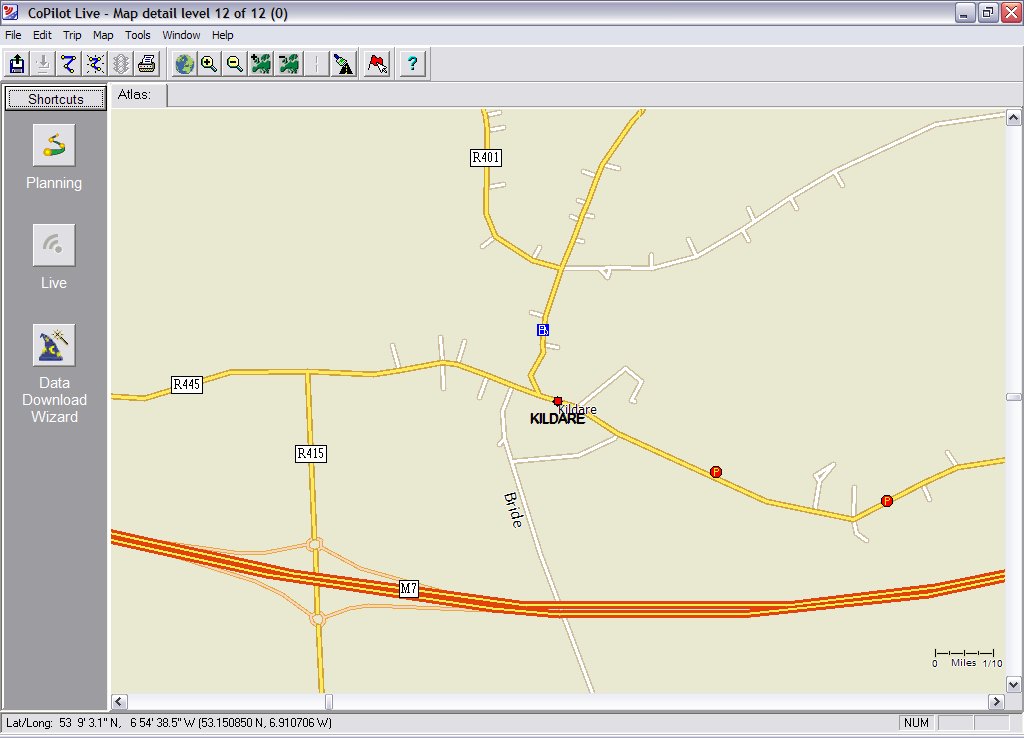Click the Live label text in sidebar
The width and height of the screenshot is (1024, 738).
[x=54, y=283]
